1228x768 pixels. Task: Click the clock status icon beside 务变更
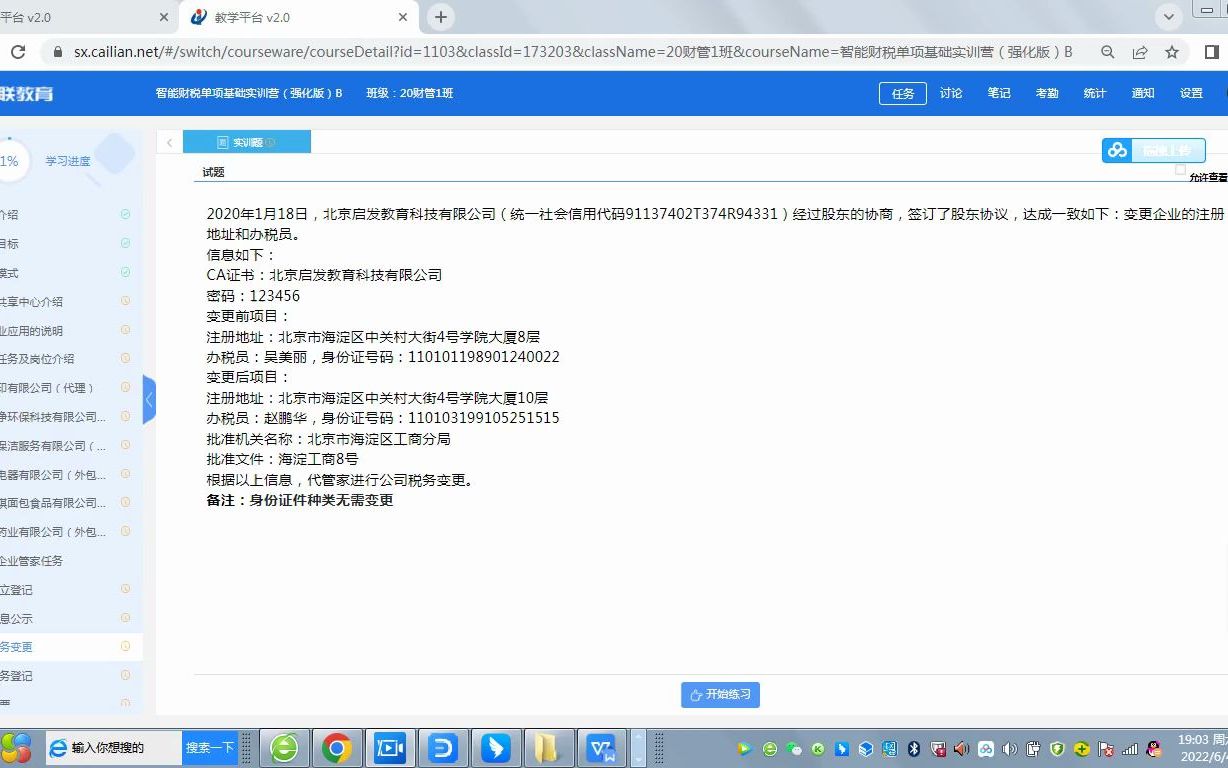pyautogui.click(x=126, y=646)
